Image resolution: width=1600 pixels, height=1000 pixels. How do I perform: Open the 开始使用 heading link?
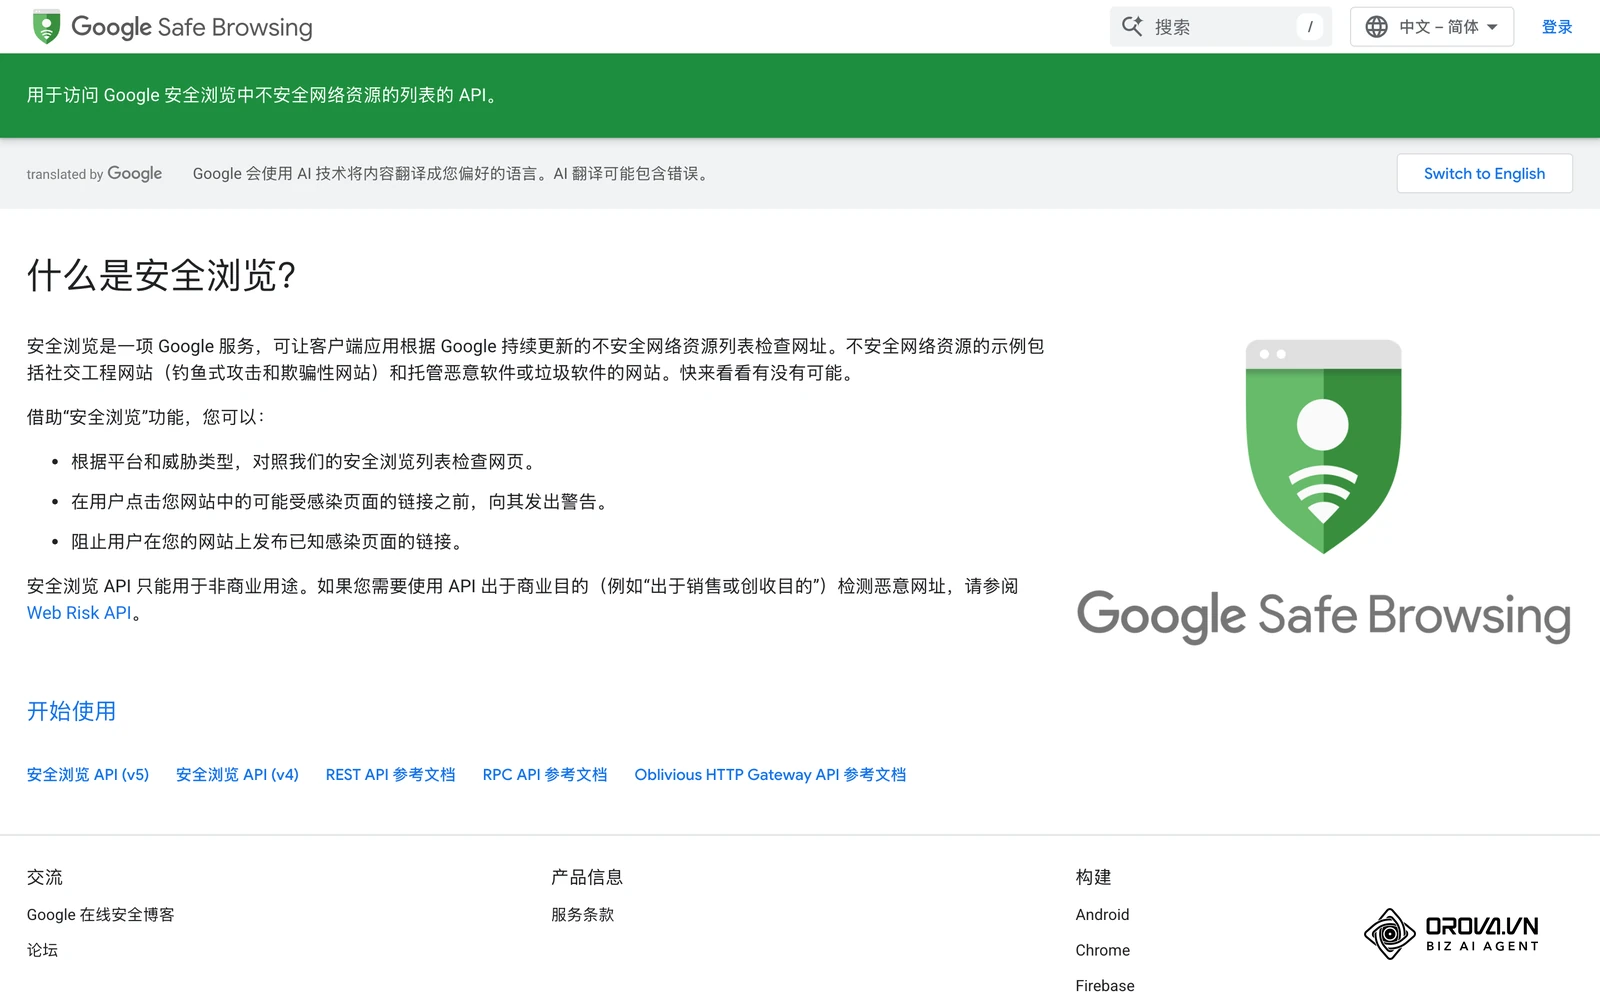[x=71, y=711]
